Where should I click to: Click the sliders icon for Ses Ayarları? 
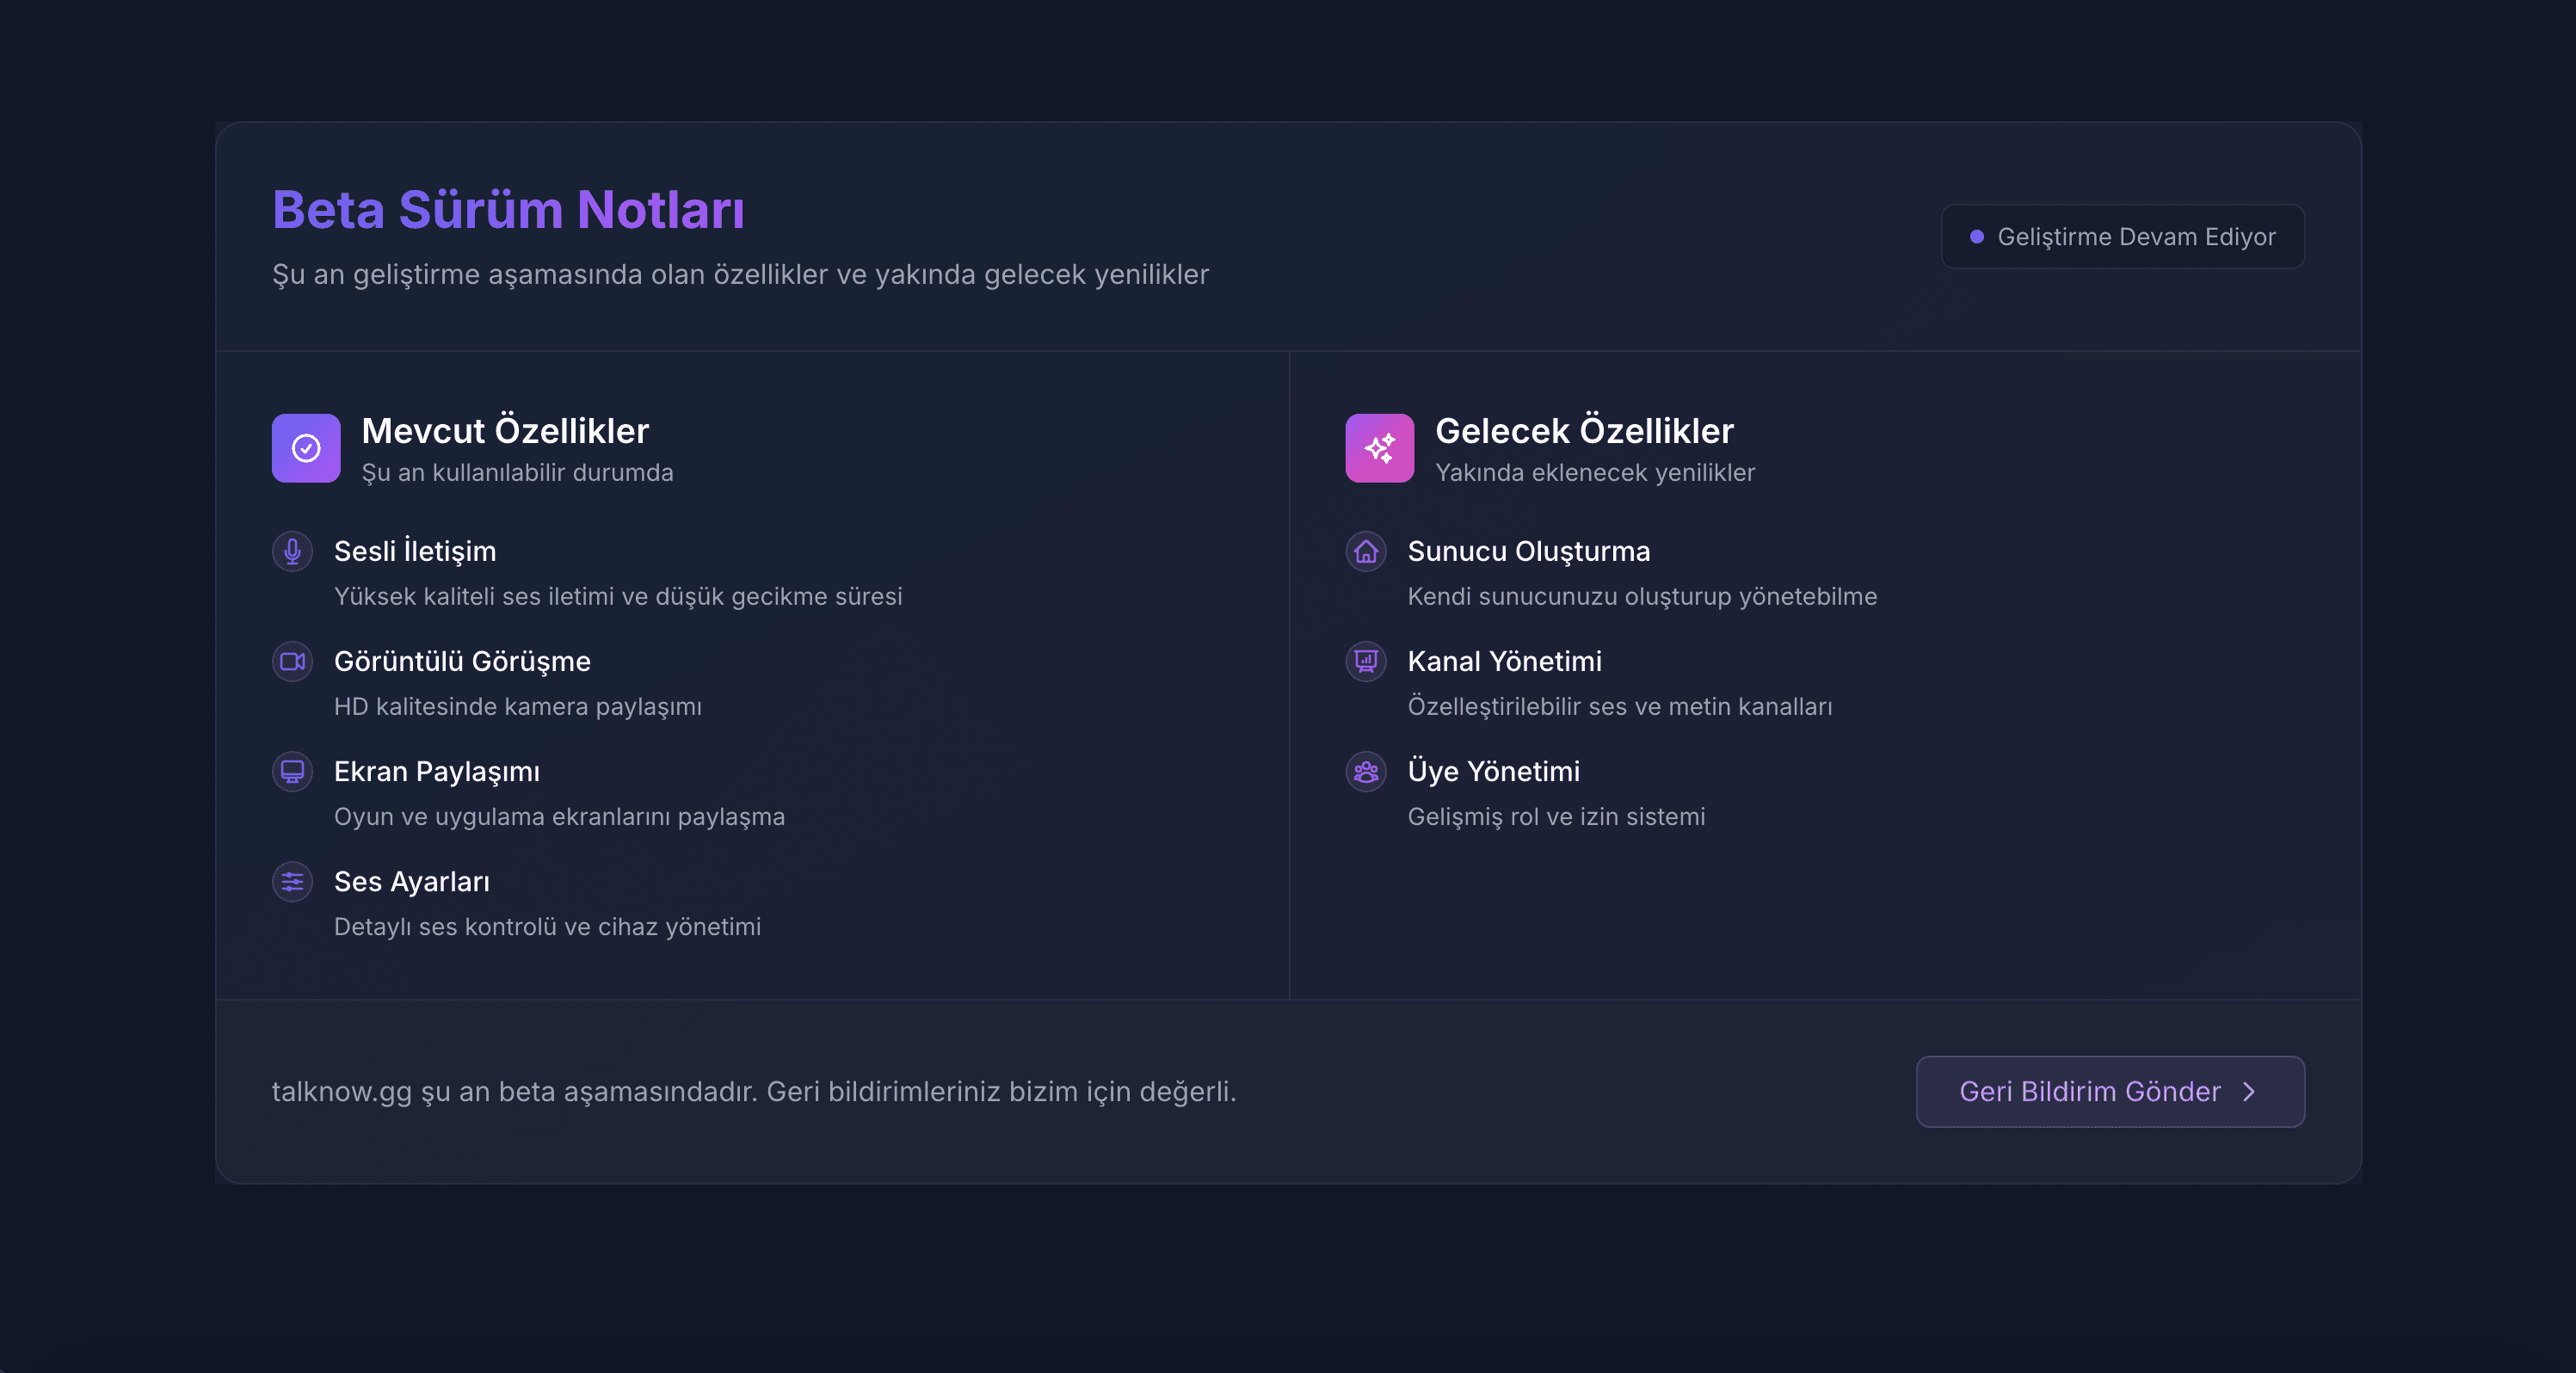(292, 881)
